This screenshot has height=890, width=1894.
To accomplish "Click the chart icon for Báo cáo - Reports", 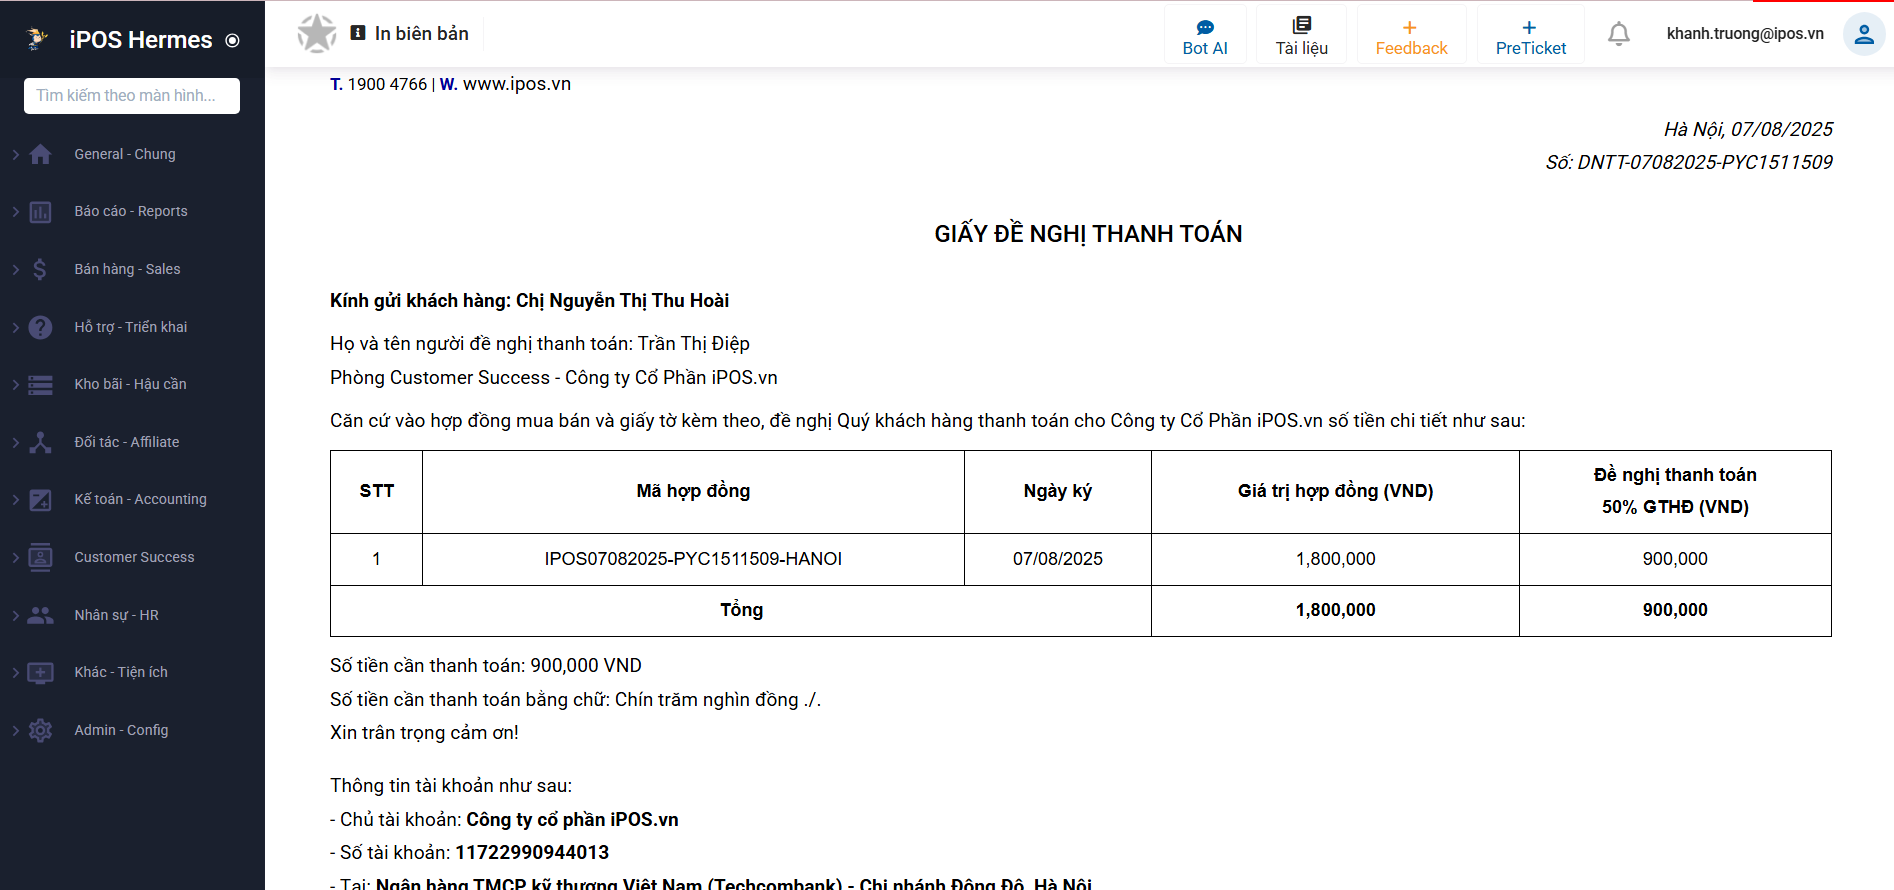I will coord(40,212).
